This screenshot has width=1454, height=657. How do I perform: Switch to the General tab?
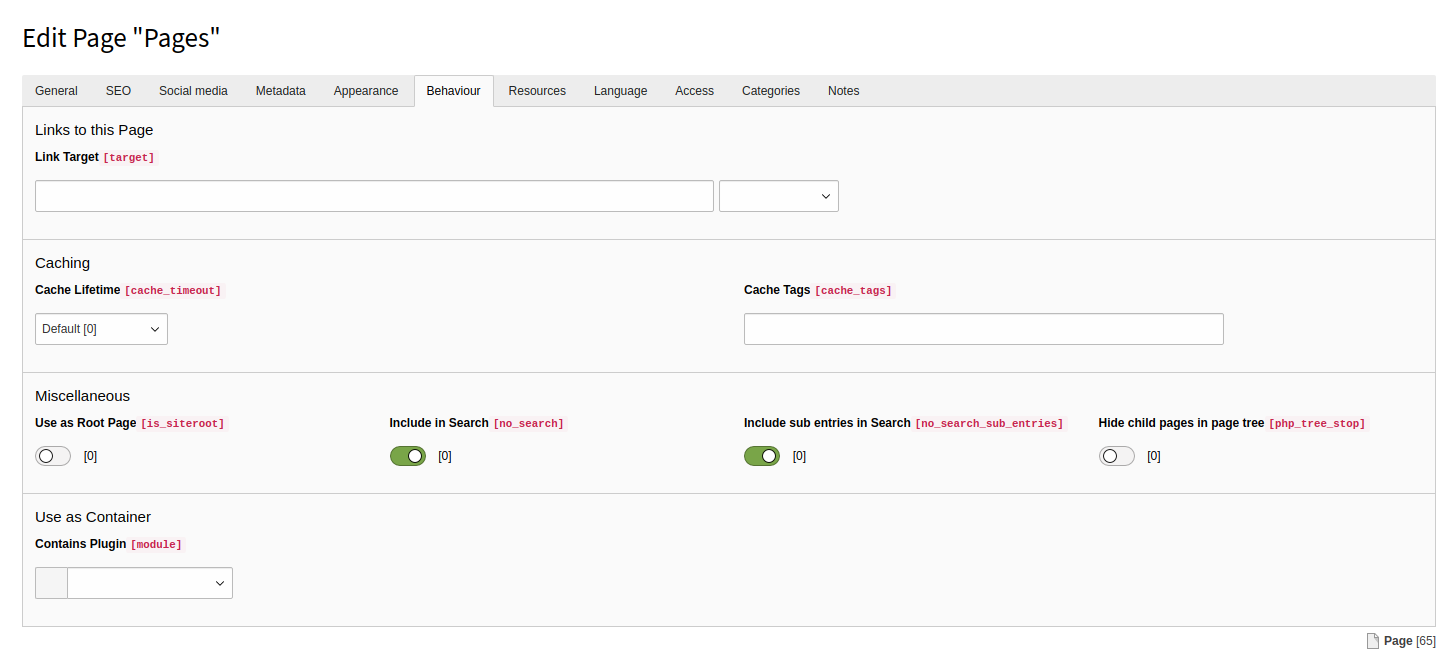tap(56, 90)
